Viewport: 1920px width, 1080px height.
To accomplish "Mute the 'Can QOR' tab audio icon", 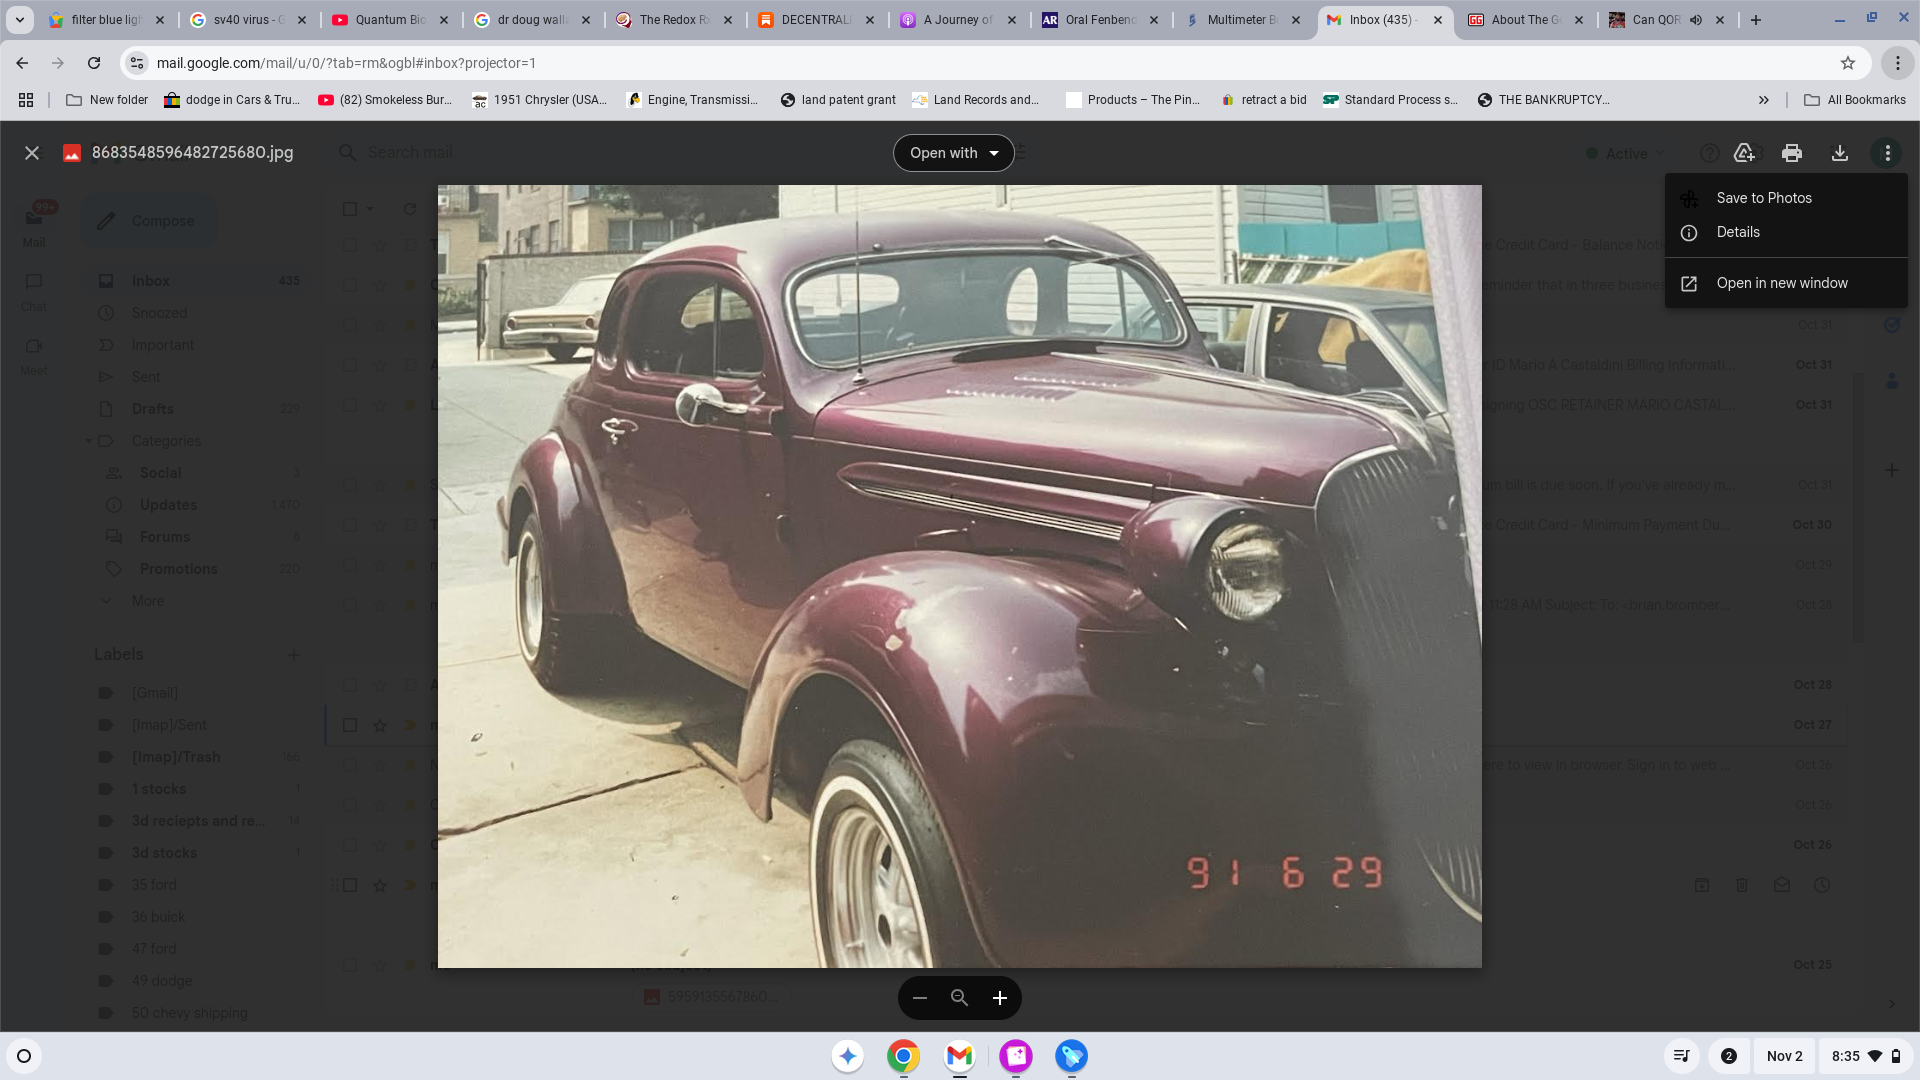I will (x=1696, y=20).
